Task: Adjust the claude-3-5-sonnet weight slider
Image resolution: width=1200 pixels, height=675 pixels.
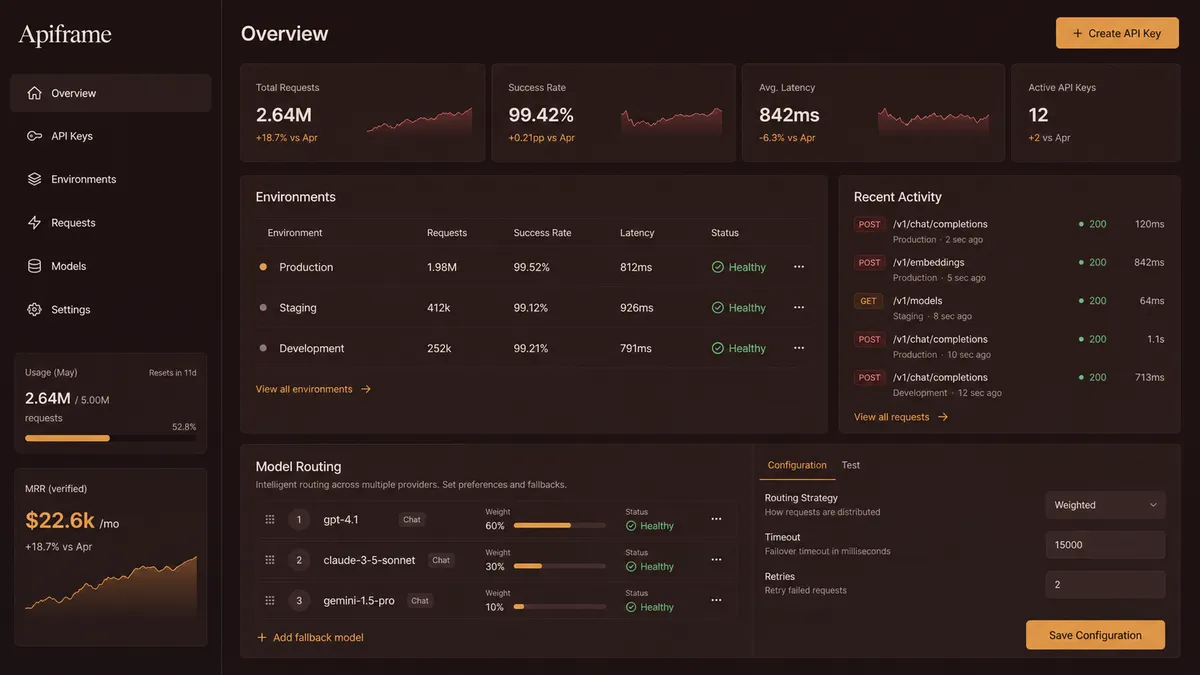Action: point(559,566)
